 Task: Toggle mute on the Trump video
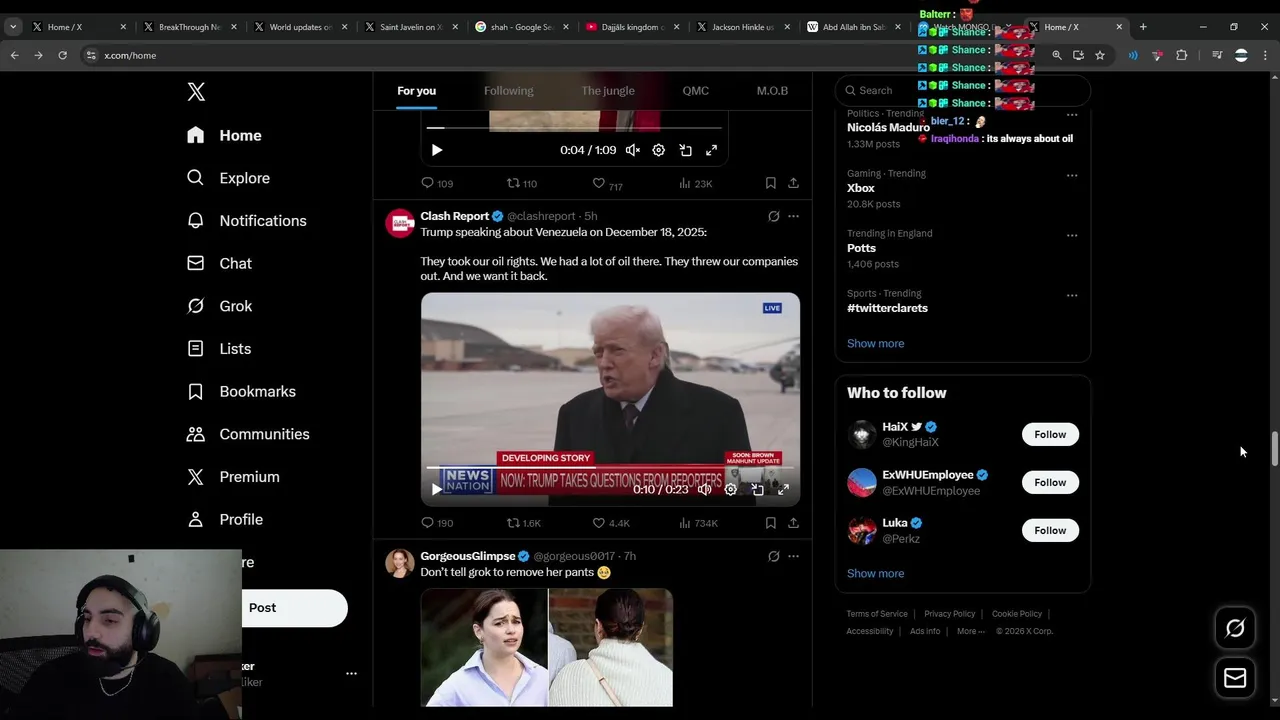coord(705,490)
